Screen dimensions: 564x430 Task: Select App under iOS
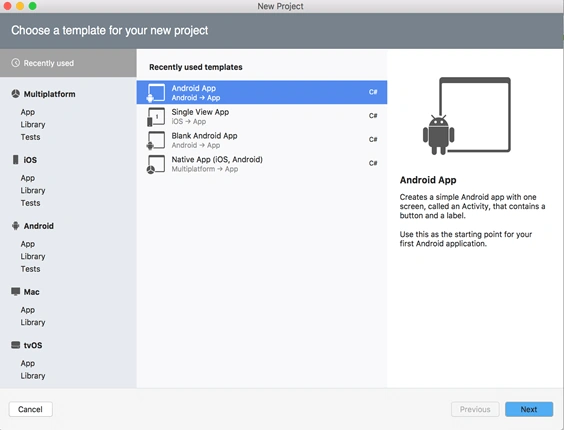coord(28,178)
